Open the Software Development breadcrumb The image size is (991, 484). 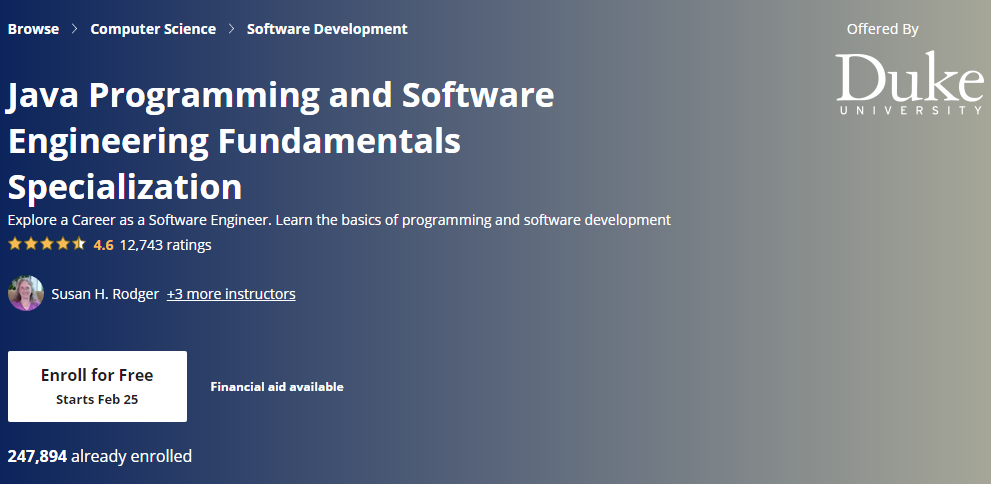[x=327, y=29]
